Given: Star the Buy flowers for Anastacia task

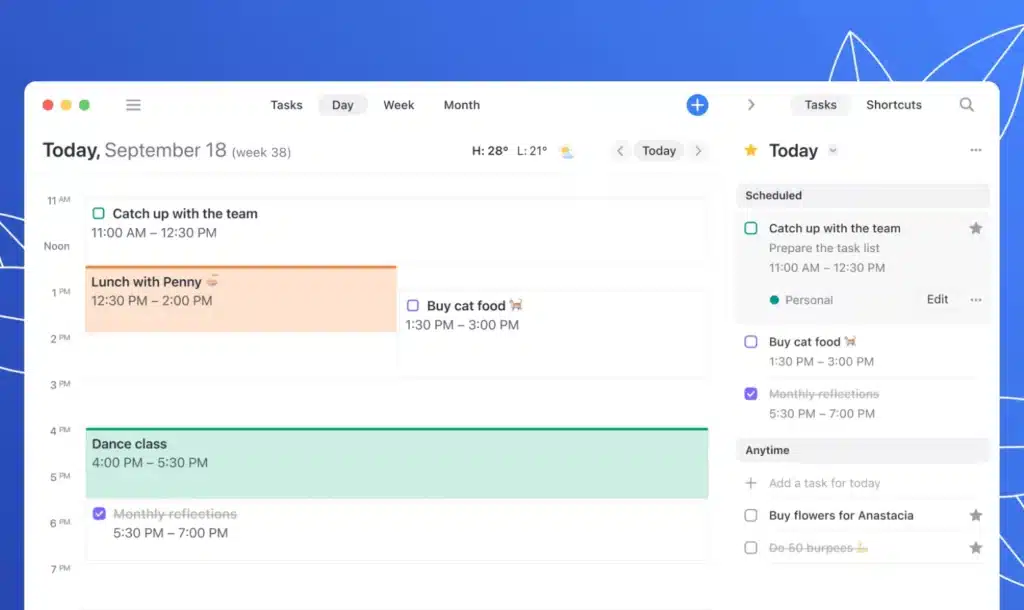Looking at the screenshot, I should click(976, 515).
